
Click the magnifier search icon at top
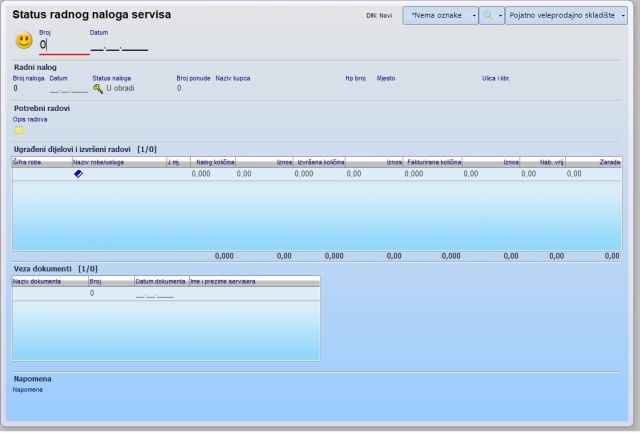click(488, 16)
